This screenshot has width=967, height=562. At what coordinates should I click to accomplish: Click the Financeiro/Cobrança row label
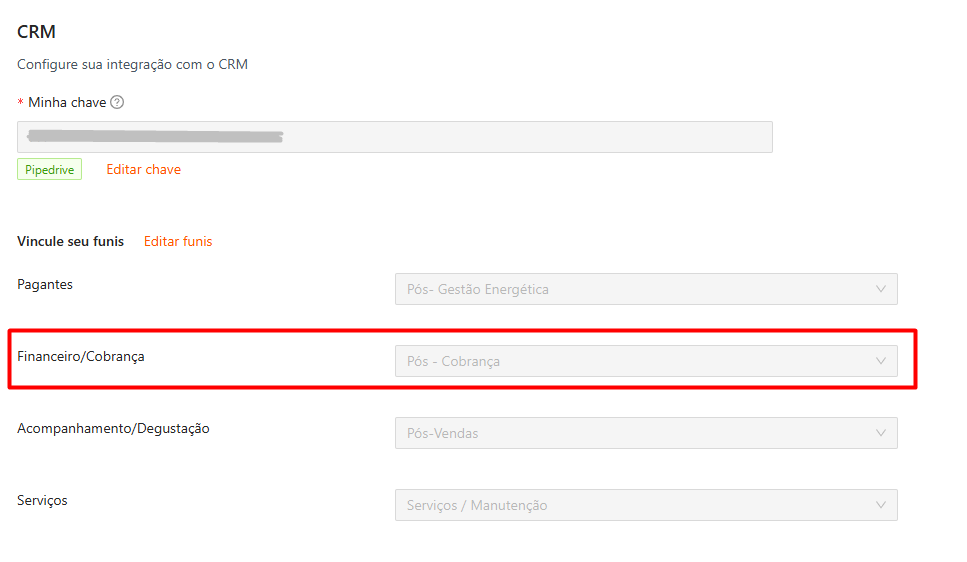[81, 356]
